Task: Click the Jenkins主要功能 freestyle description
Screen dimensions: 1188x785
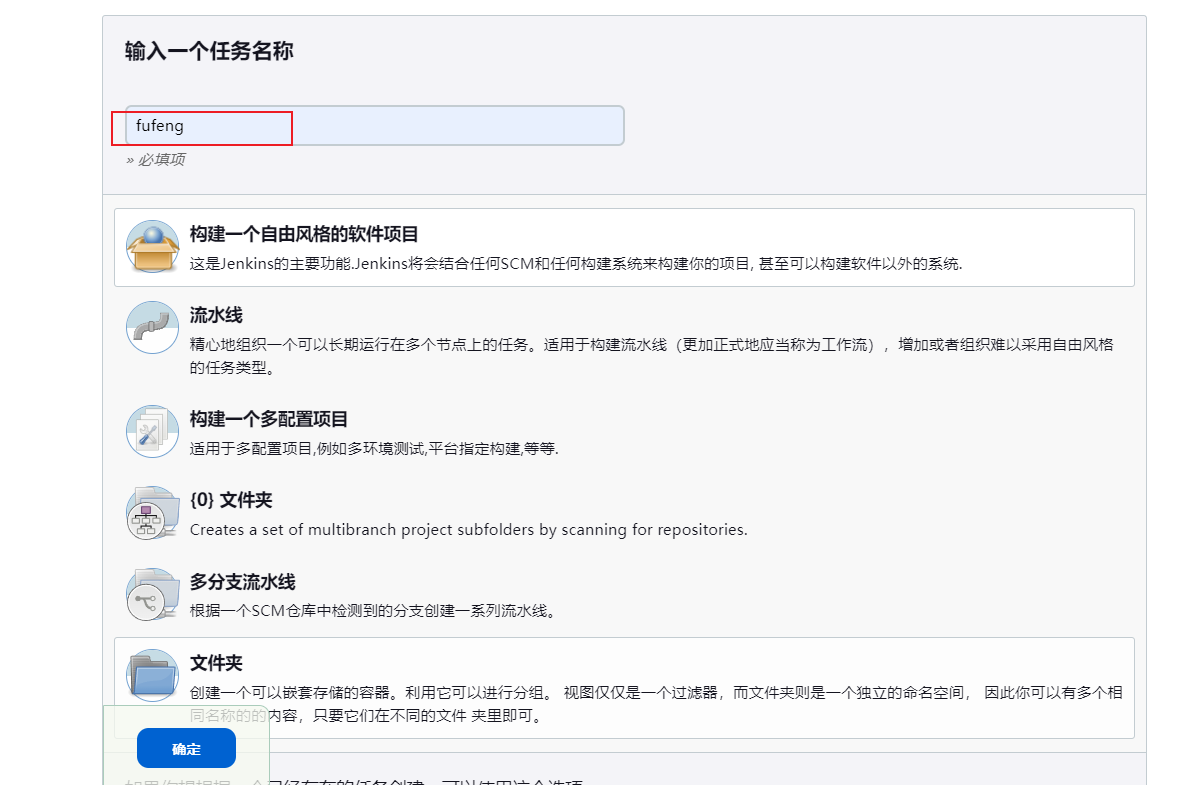Action: [576, 264]
